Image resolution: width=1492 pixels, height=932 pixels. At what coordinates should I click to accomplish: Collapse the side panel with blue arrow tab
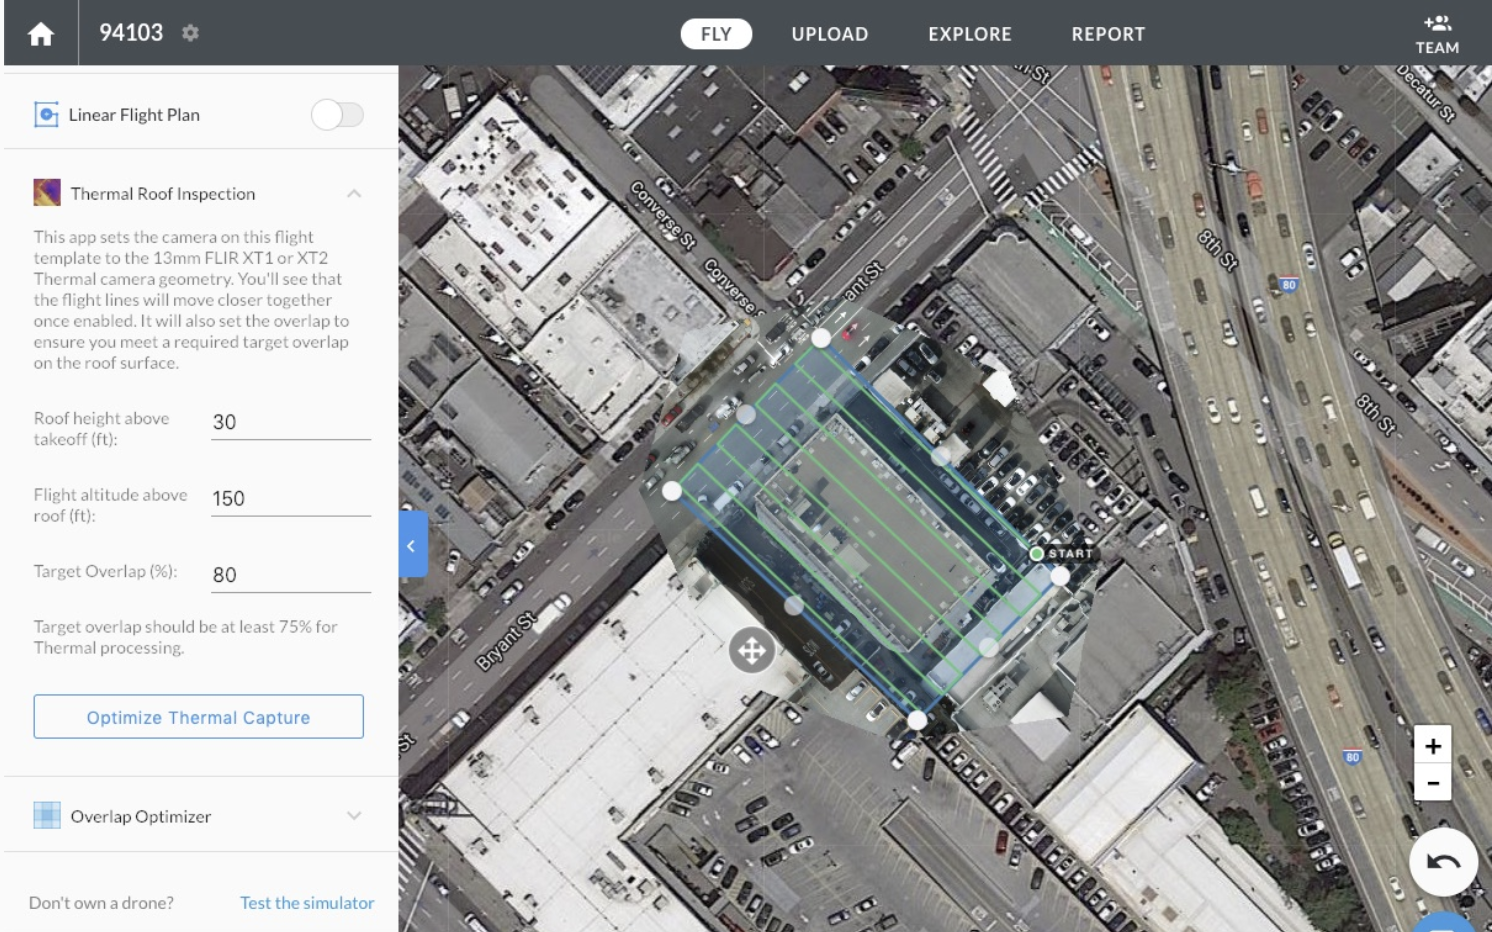click(412, 545)
